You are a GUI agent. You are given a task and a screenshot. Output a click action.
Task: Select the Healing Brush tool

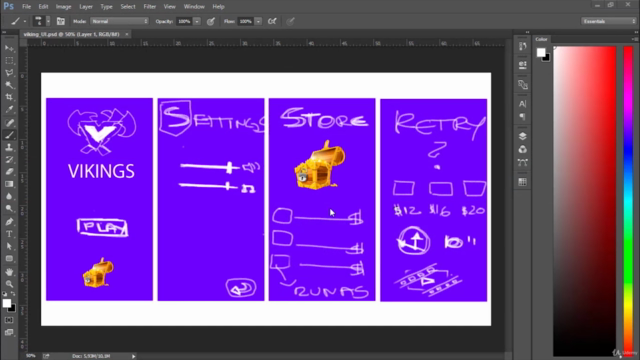point(9,122)
